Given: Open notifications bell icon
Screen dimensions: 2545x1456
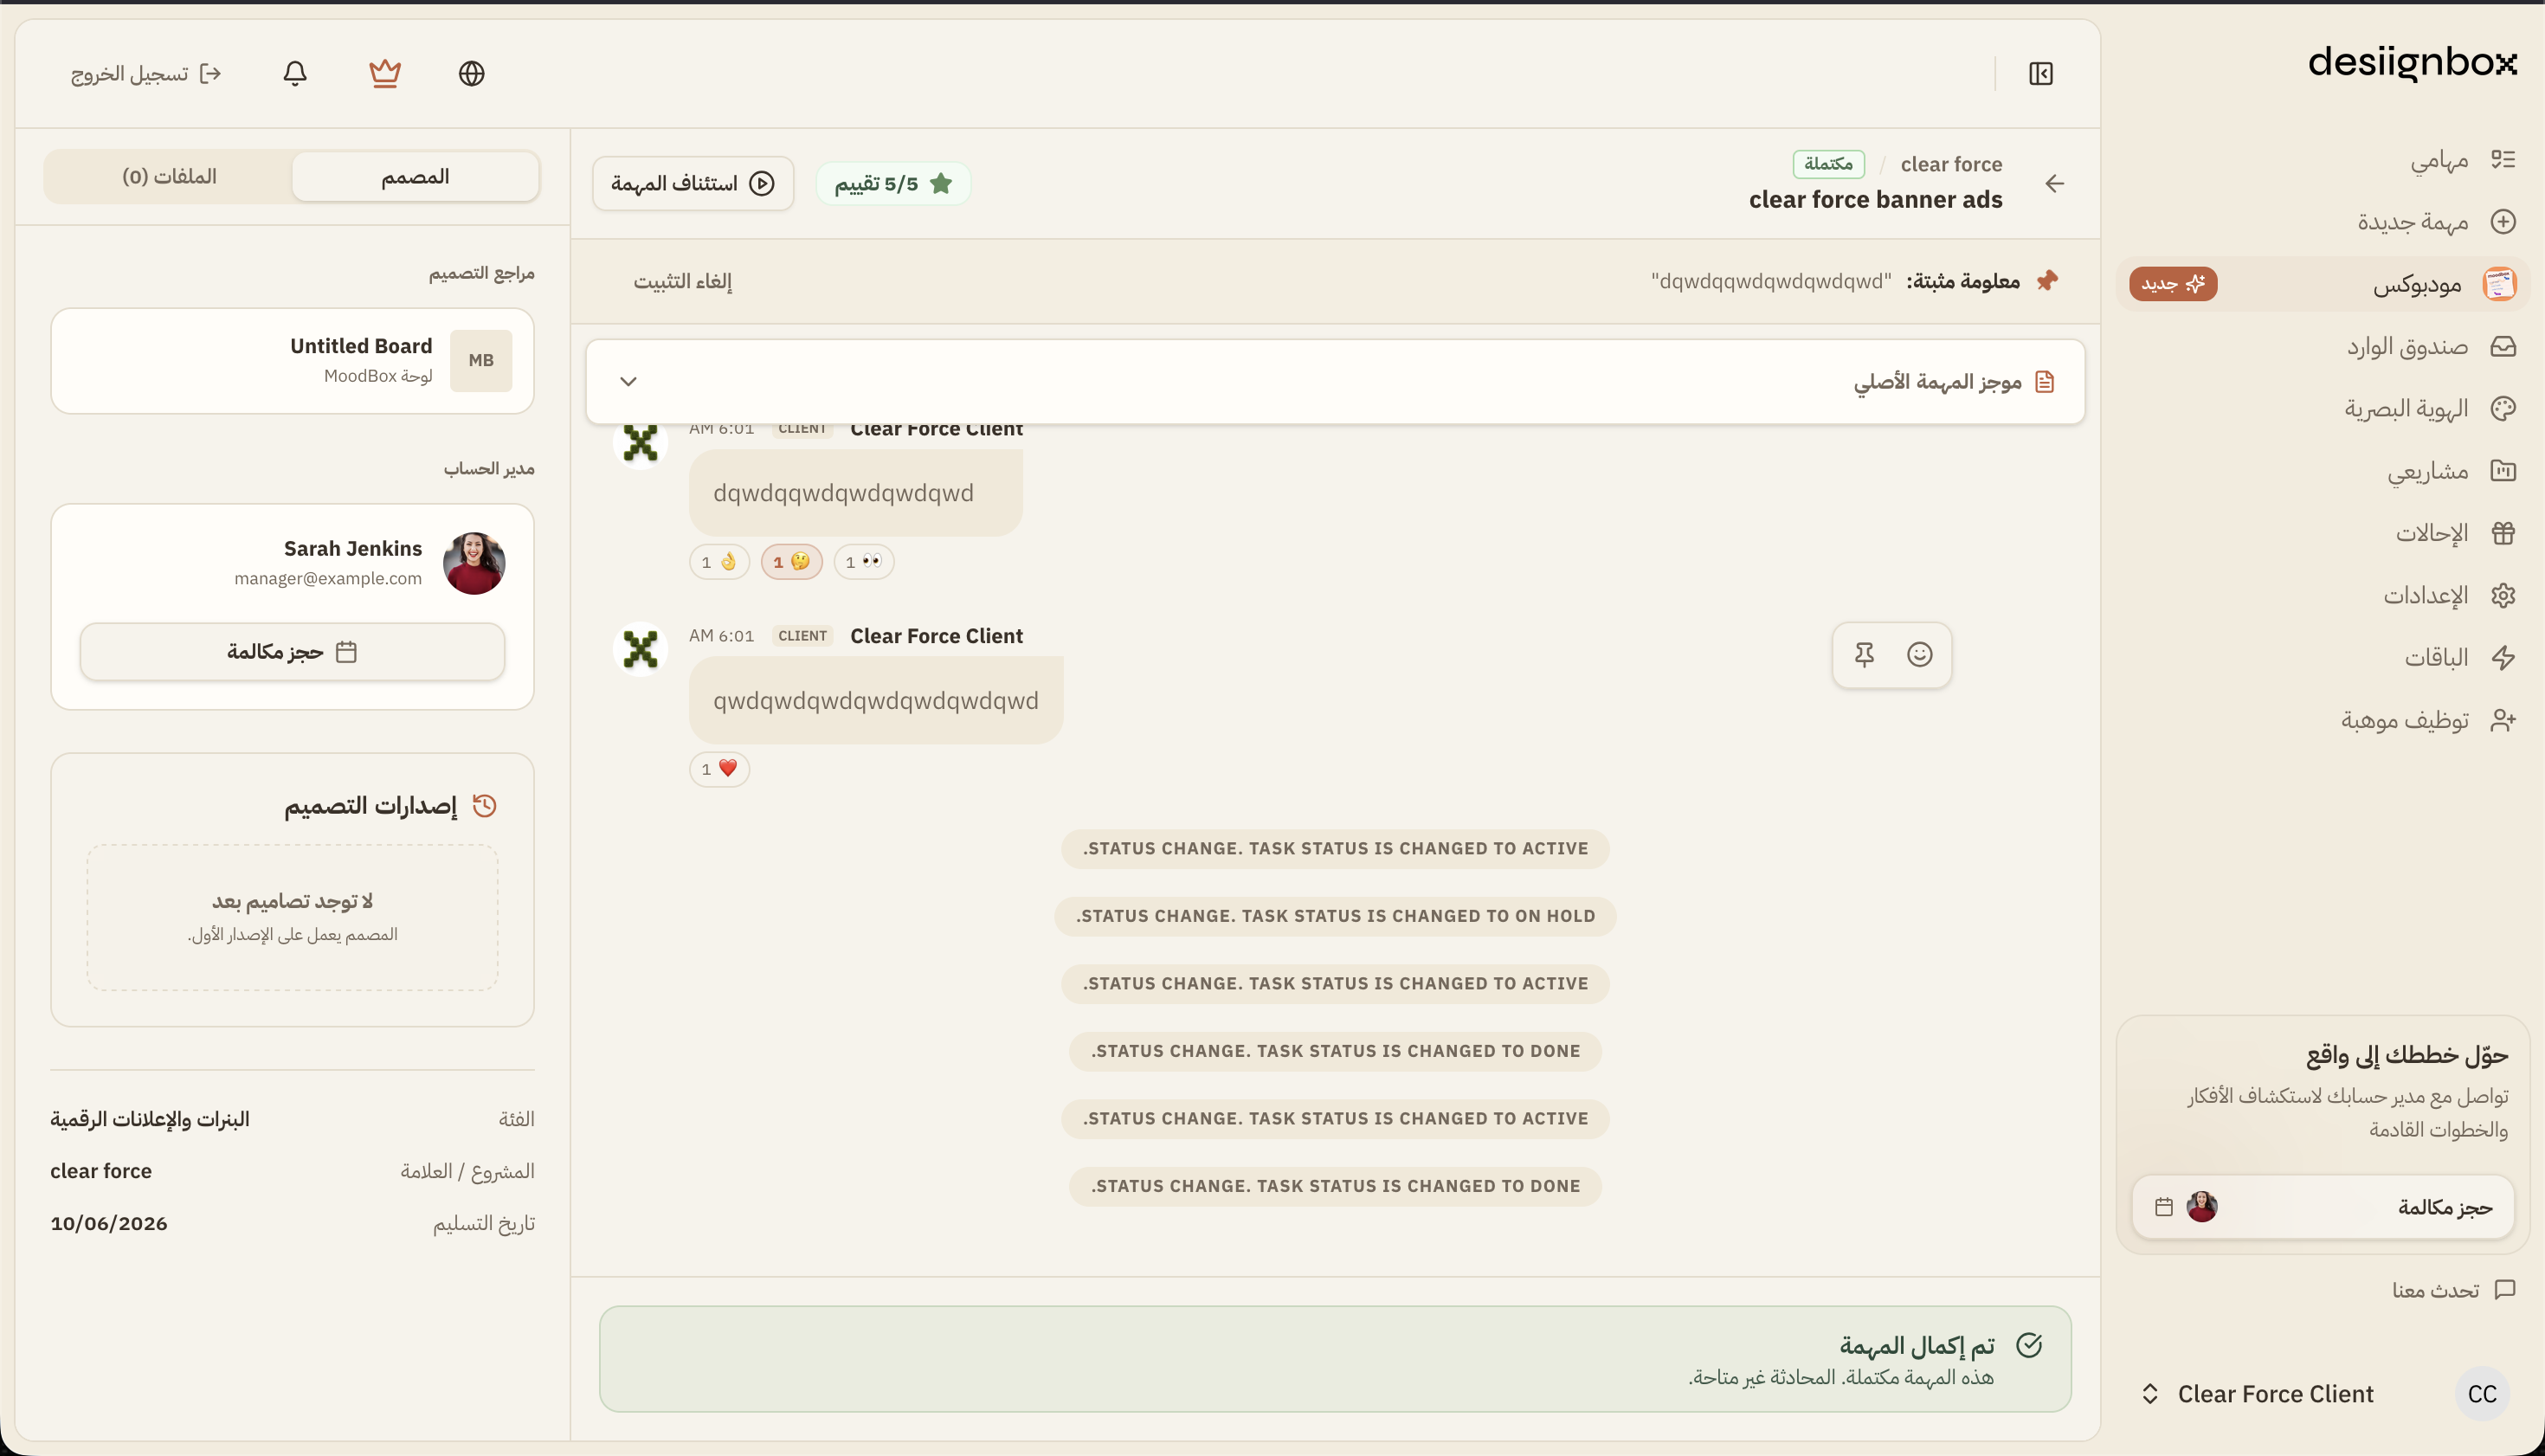Looking at the screenshot, I should click(295, 73).
